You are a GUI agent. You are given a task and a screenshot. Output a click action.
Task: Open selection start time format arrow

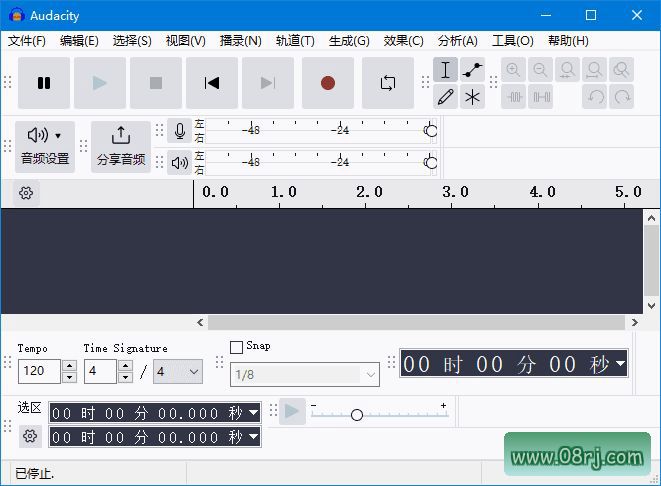tap(254, 412)
